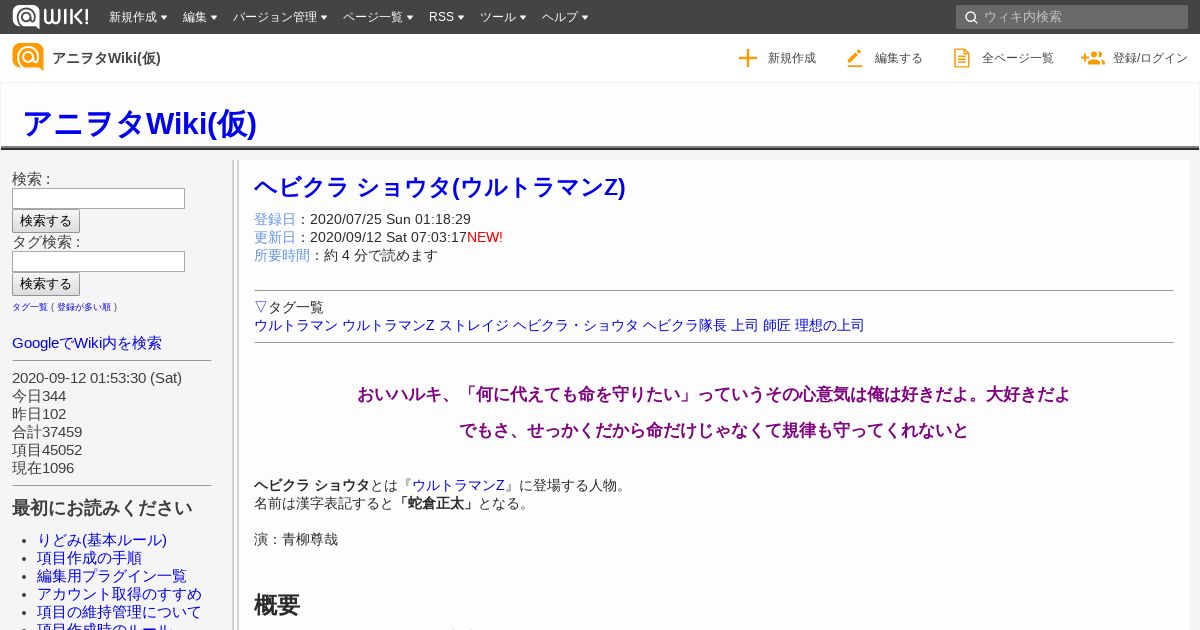The height and width of the screenshot is (630, 1200).
Task: Click the 登録日 label link
Action: (x=275, y=219)
